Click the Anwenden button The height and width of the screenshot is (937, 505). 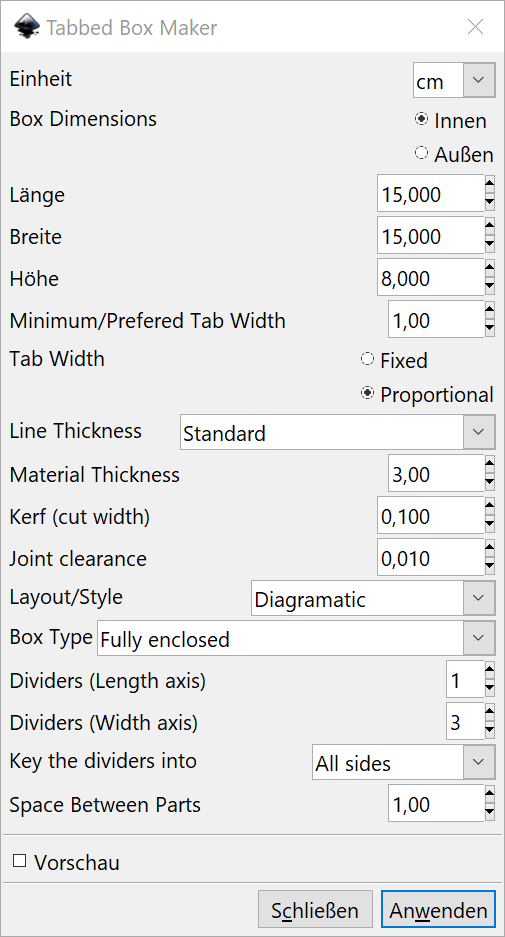(x=438, y=910)
